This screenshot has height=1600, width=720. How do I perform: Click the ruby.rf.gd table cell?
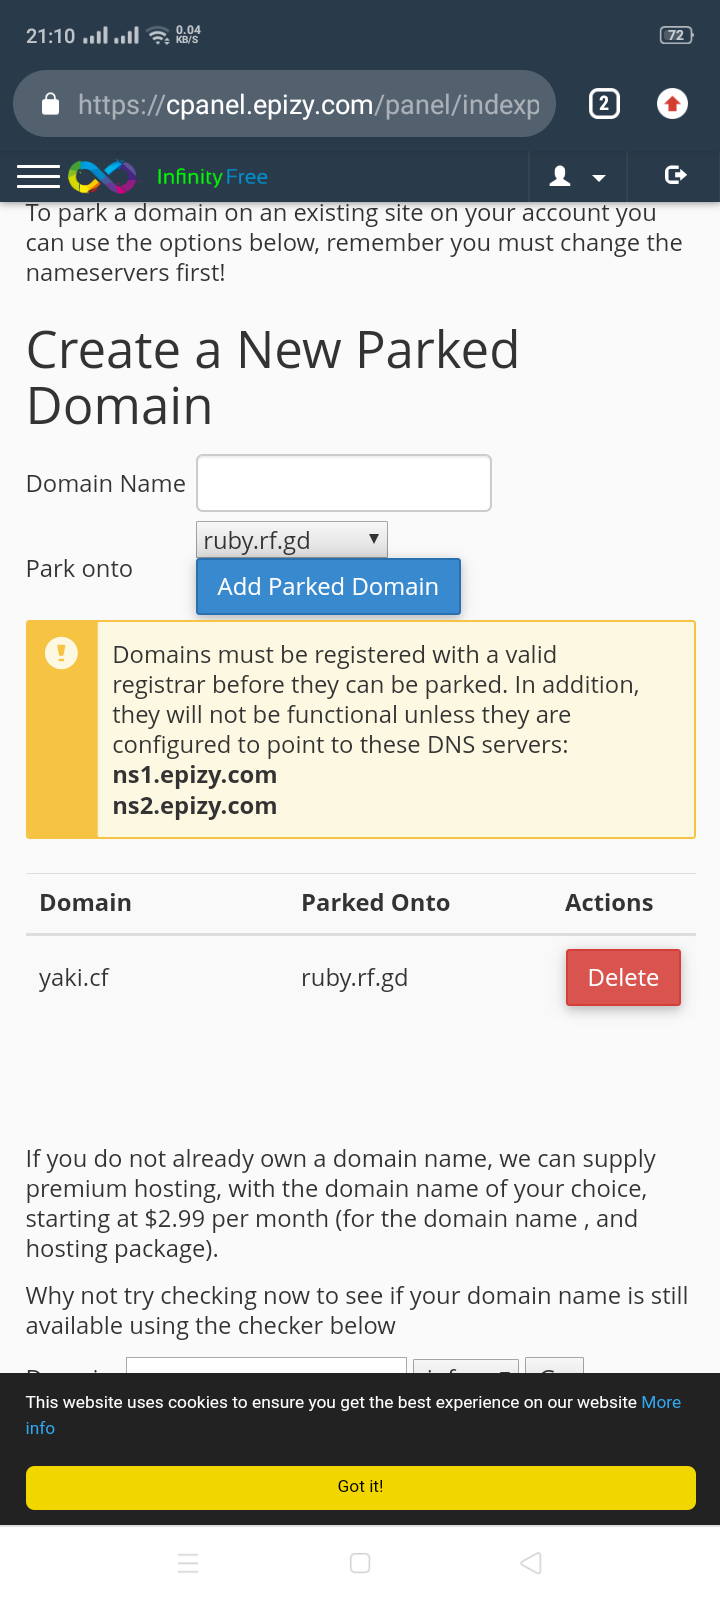click(354, 977)
